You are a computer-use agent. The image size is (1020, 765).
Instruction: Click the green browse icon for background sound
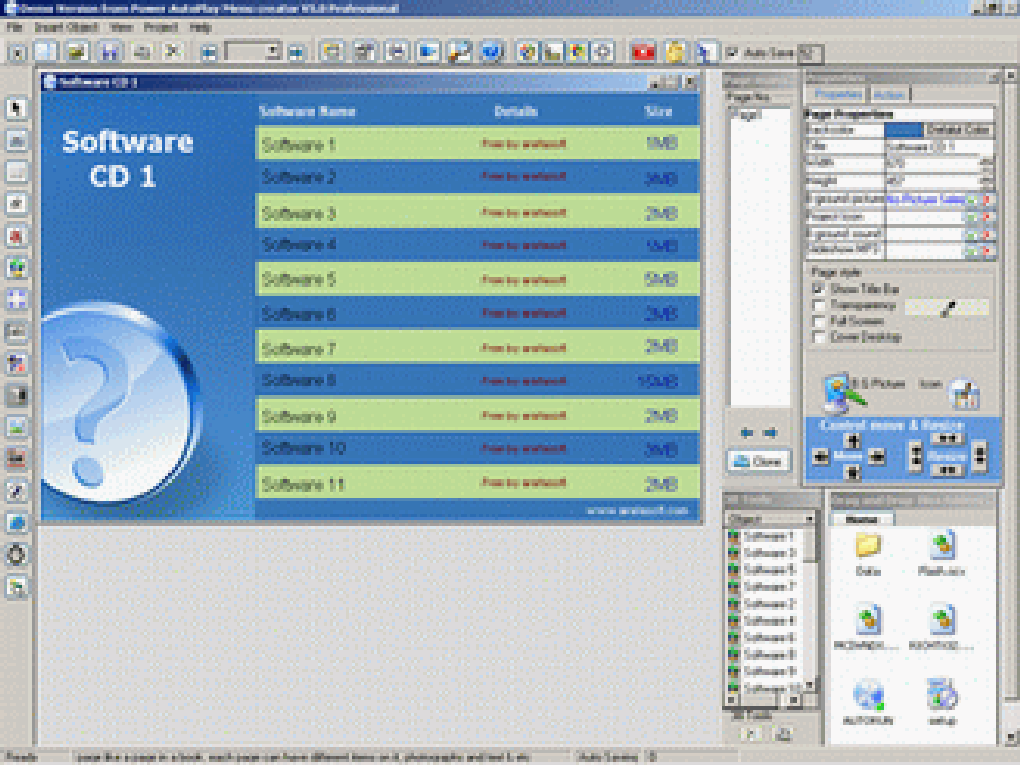tap(971, 234)
